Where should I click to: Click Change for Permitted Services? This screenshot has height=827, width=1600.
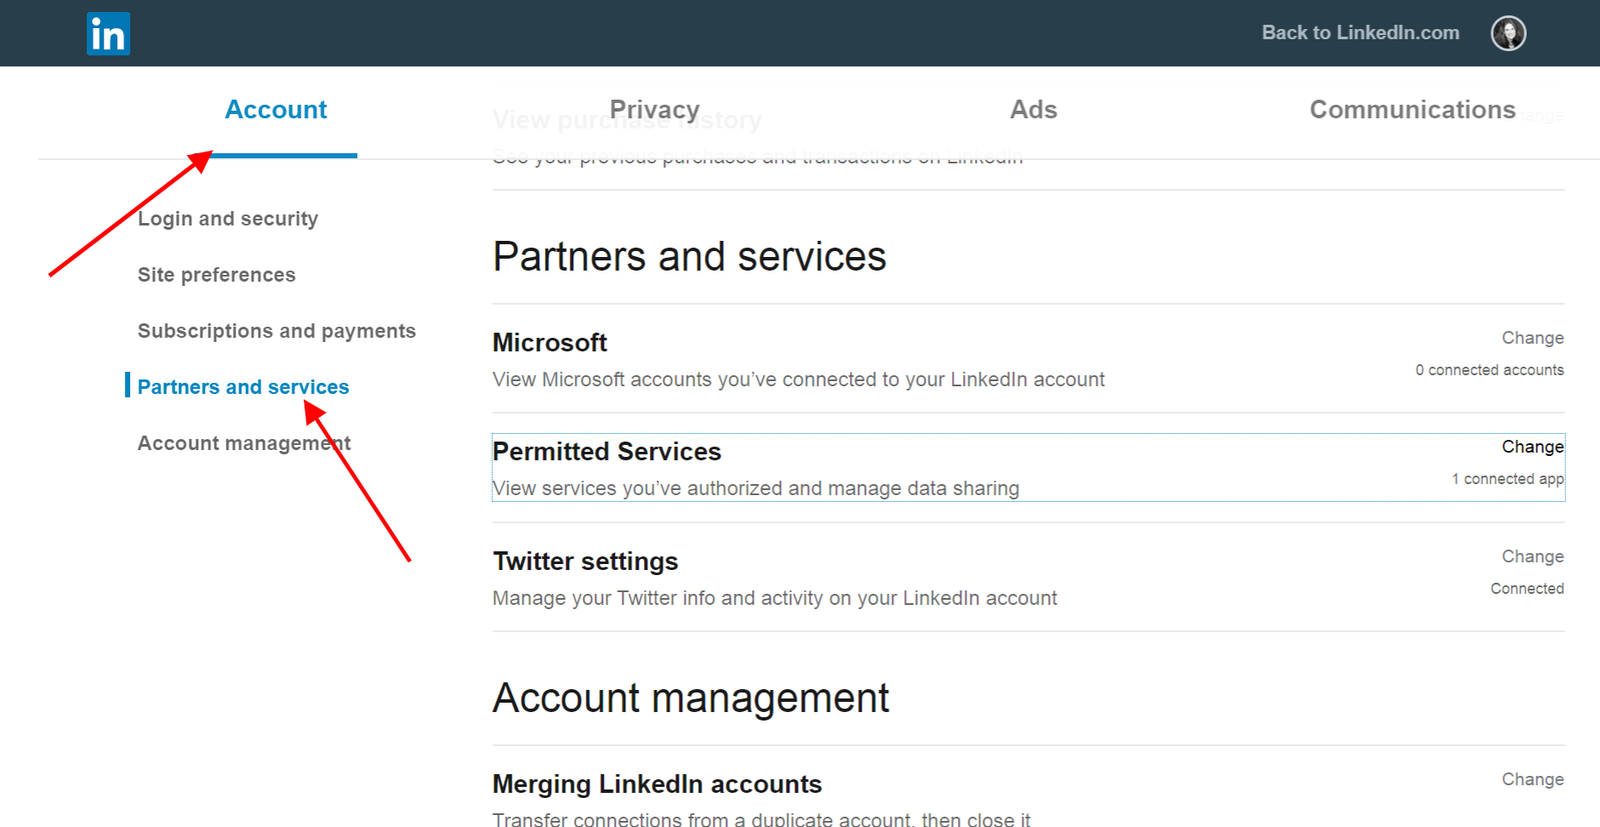1533,447
